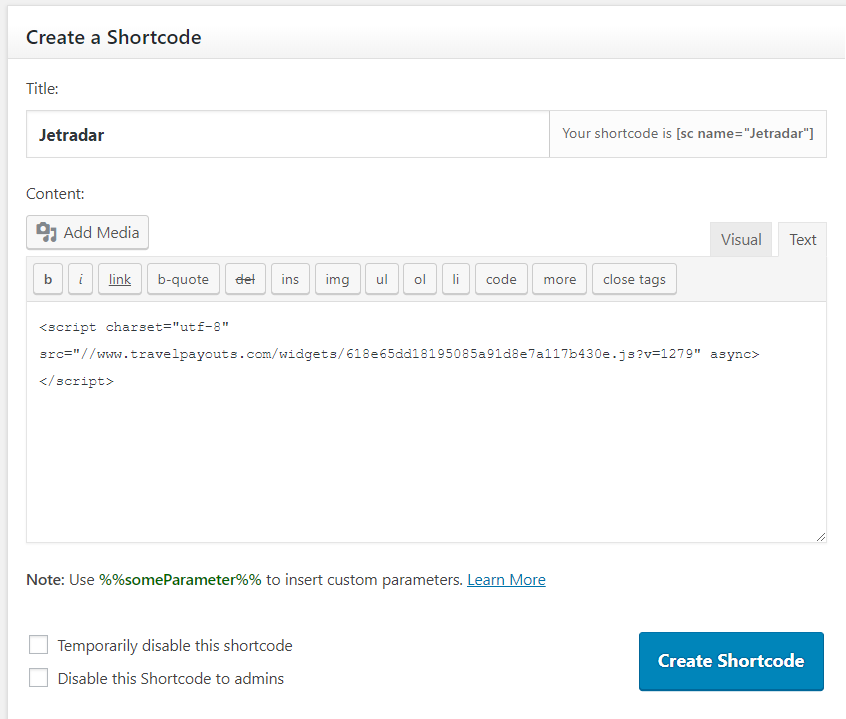Insert ordered list with ol button

coord(420,279)
